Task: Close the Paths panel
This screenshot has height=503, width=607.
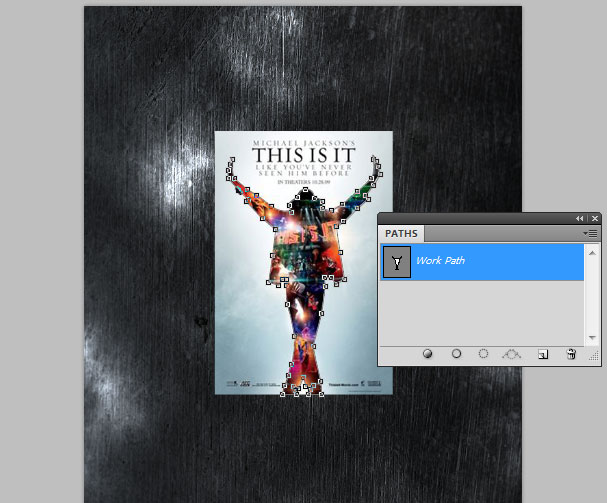Action: pyautogui.click(x=595, y=219)
